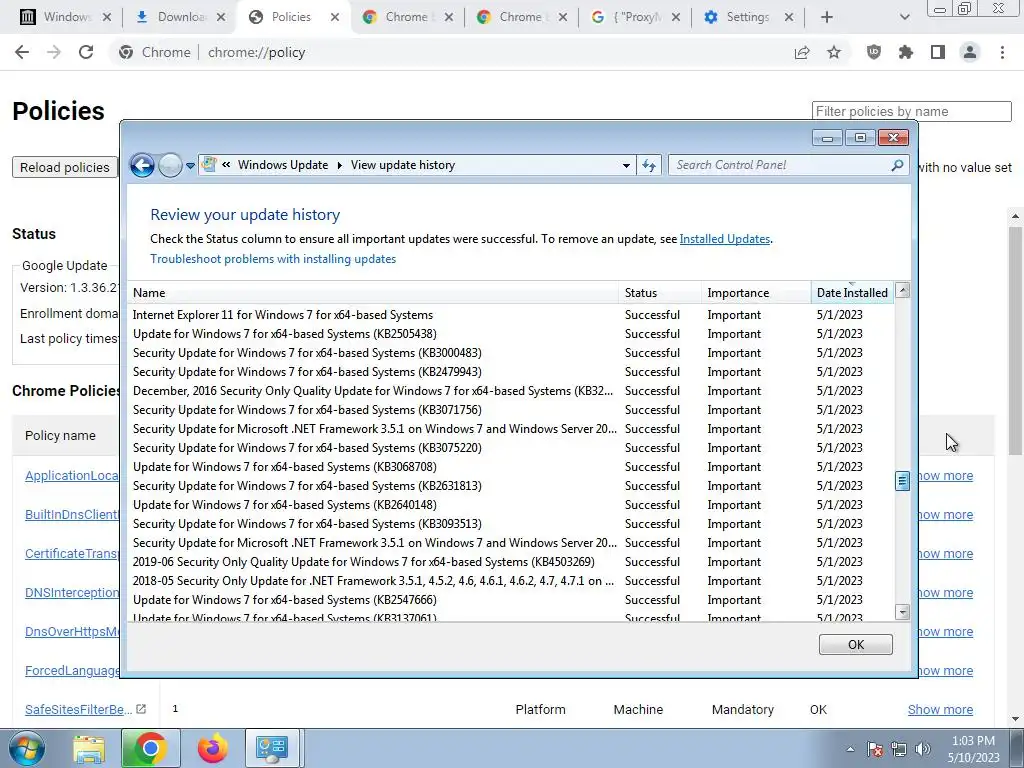This screenshot has height=768, width=1024.
Task: Click the update list scroll down arrow
Action: 903,612
